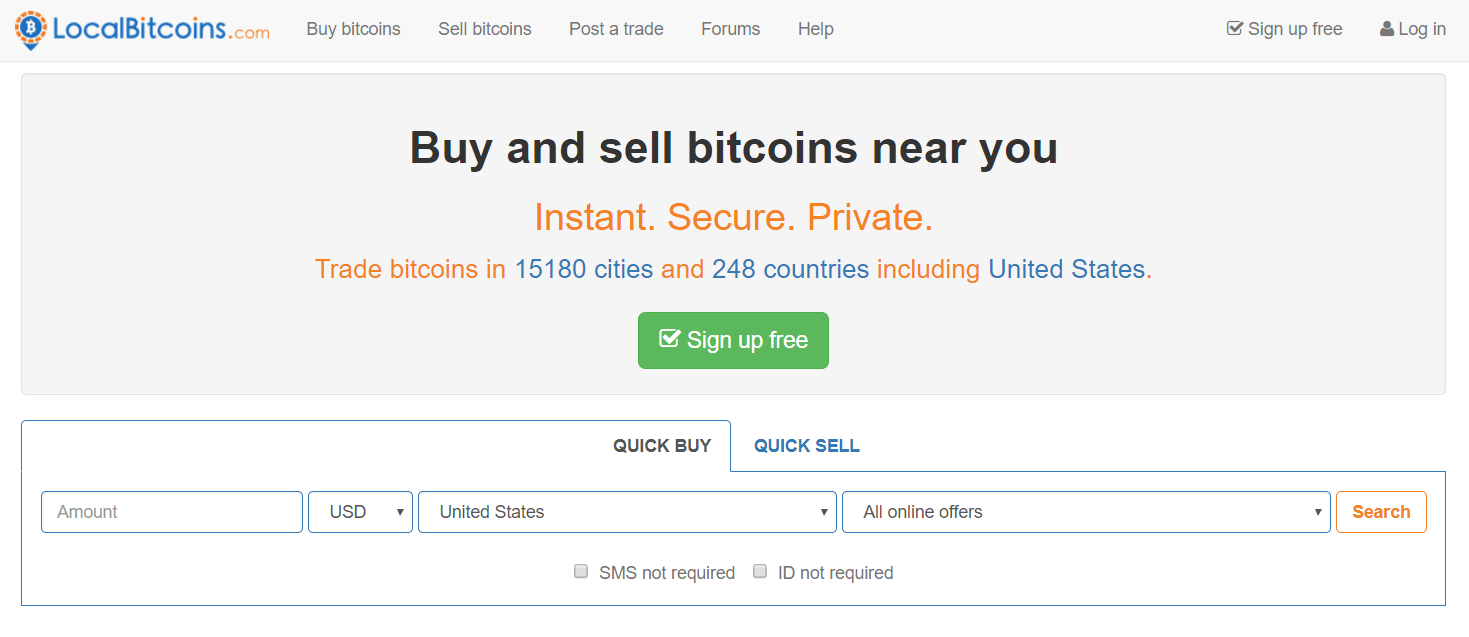Open the Buy bitcoins menu item
This screenshot has width=1469, height=637.
[354, 29]
